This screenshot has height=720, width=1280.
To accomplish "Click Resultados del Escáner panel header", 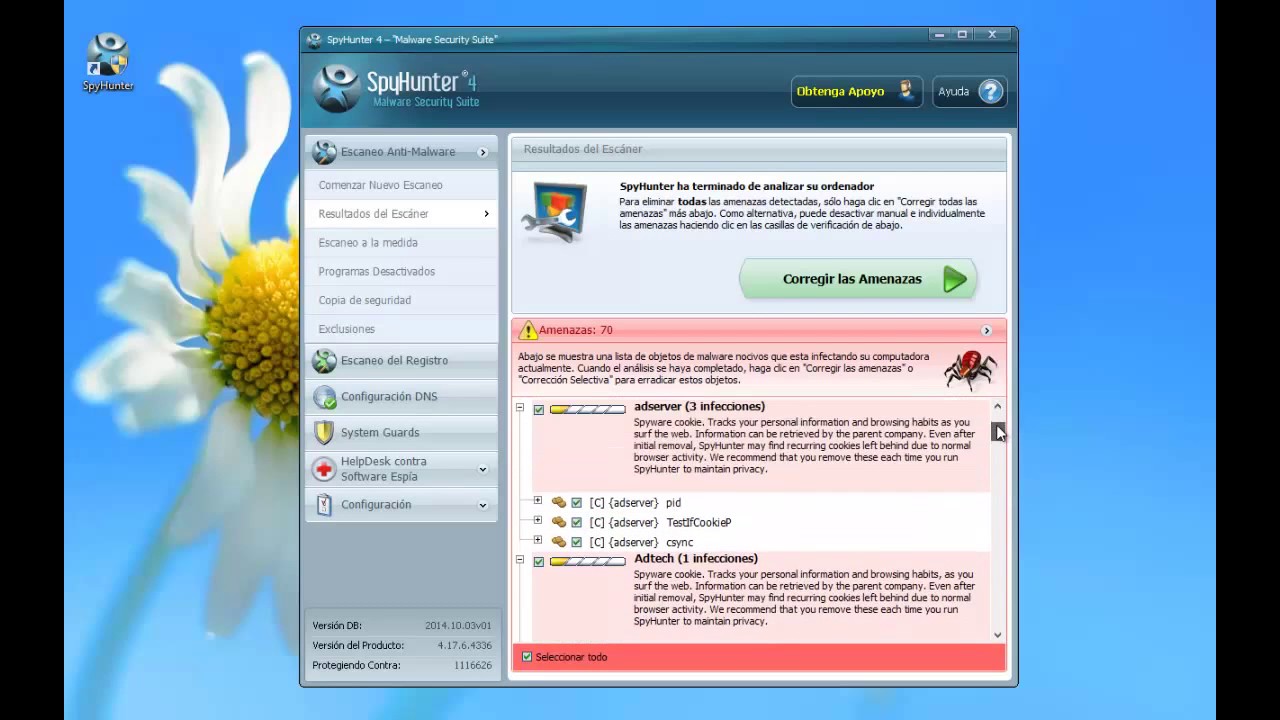I will point(759,149).
